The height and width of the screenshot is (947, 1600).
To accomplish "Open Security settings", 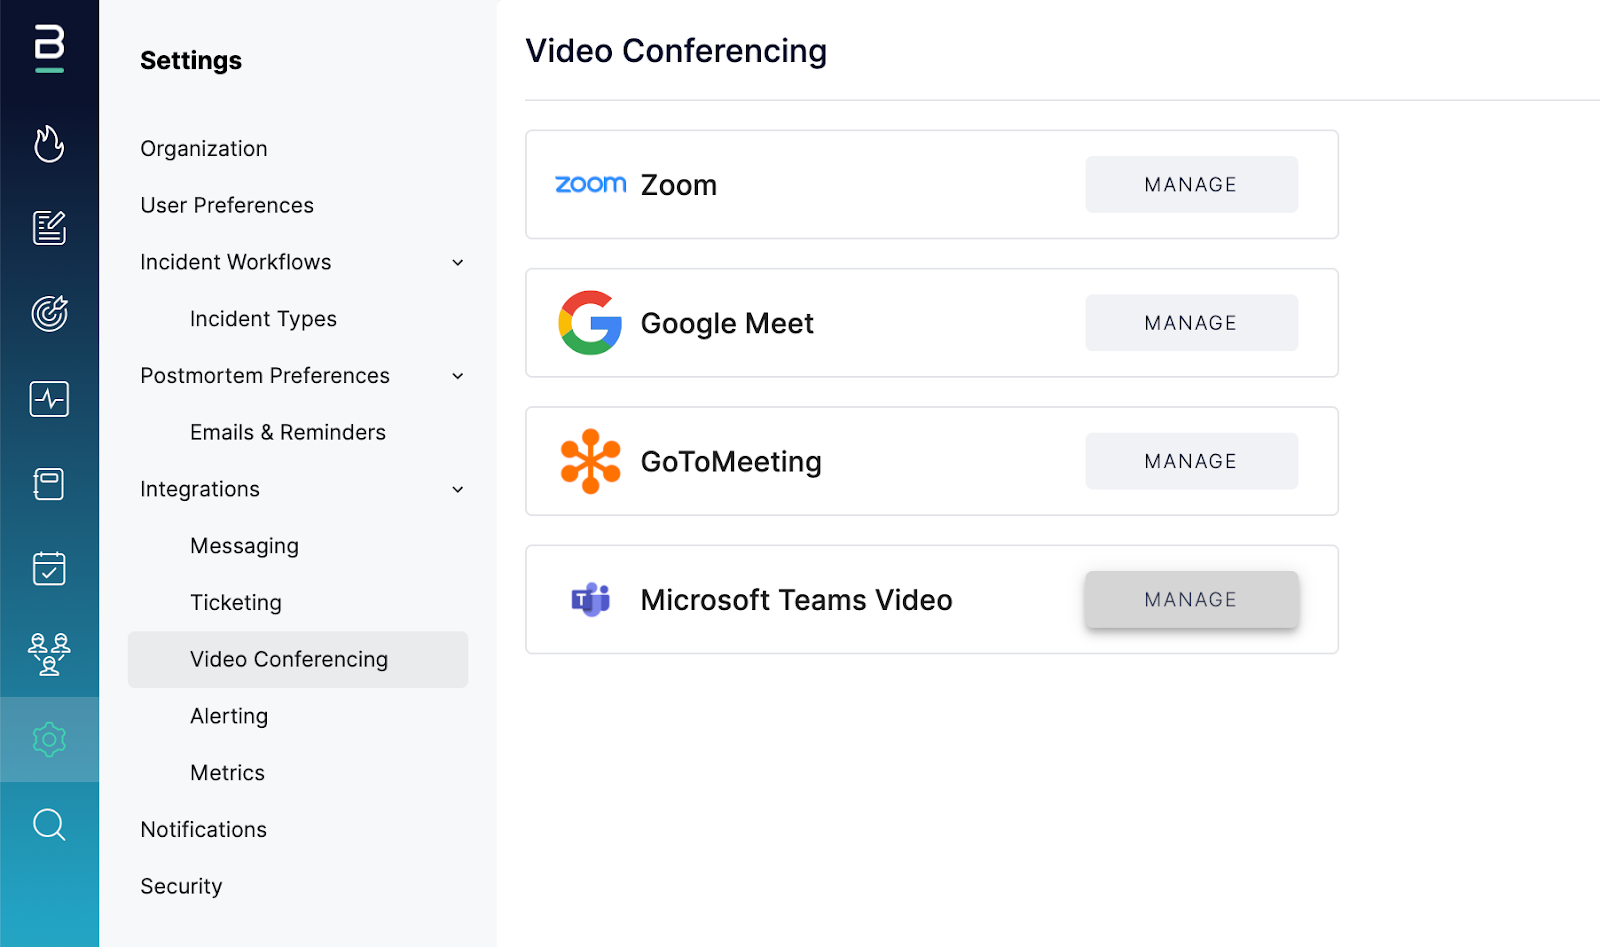I will (181, 886).
